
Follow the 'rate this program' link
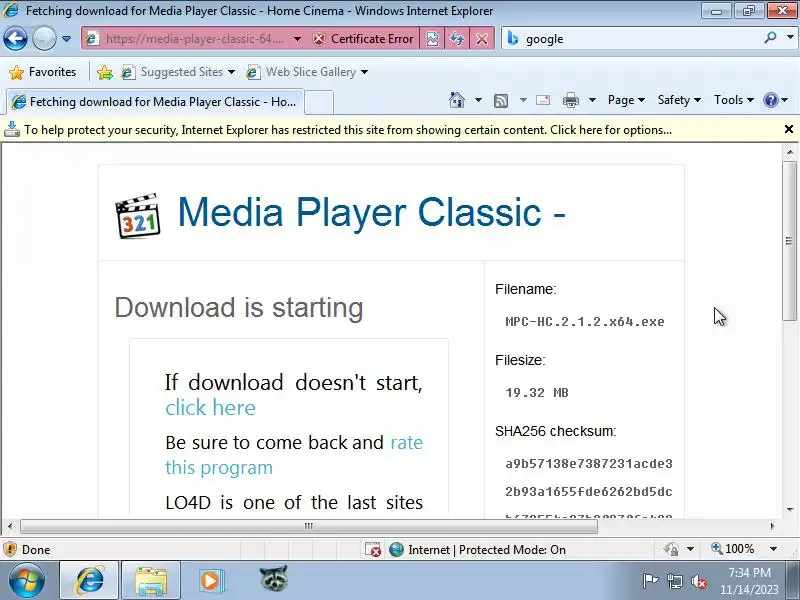pos(294,455)
